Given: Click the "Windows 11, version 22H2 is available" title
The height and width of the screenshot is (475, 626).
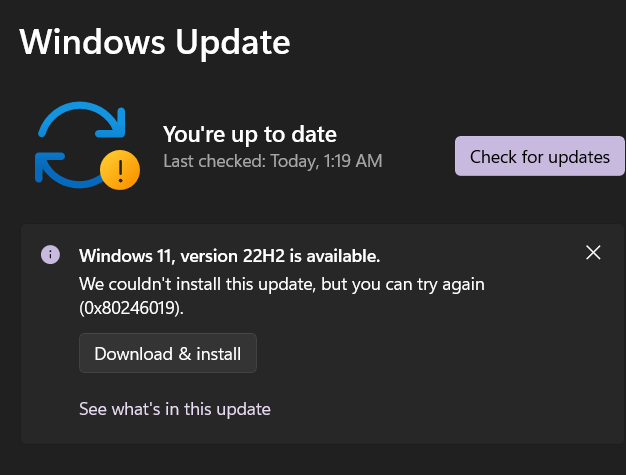Looking at the screenshot, I should [229, 255].
